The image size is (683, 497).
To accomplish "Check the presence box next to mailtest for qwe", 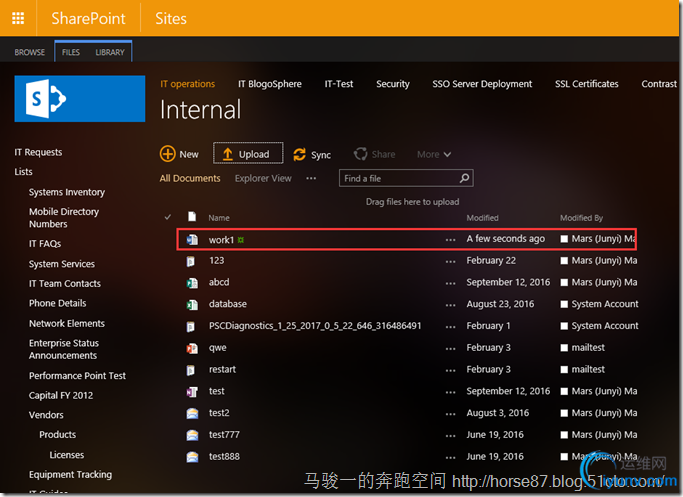I will coord(565,348).
